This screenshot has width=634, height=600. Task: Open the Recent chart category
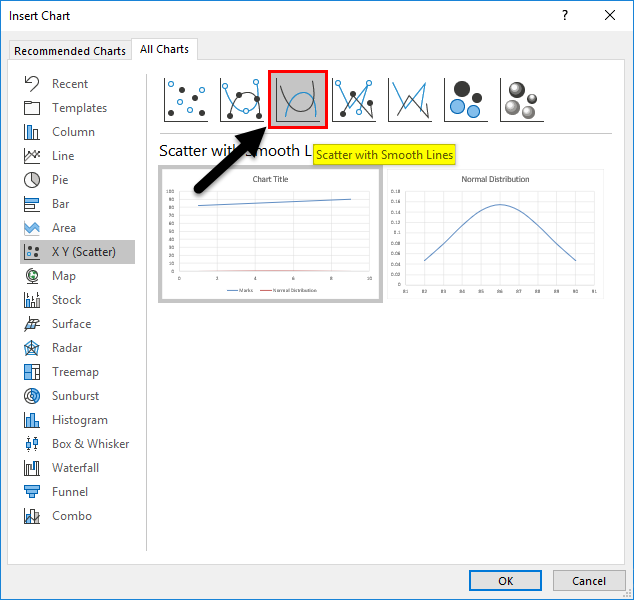77,84
